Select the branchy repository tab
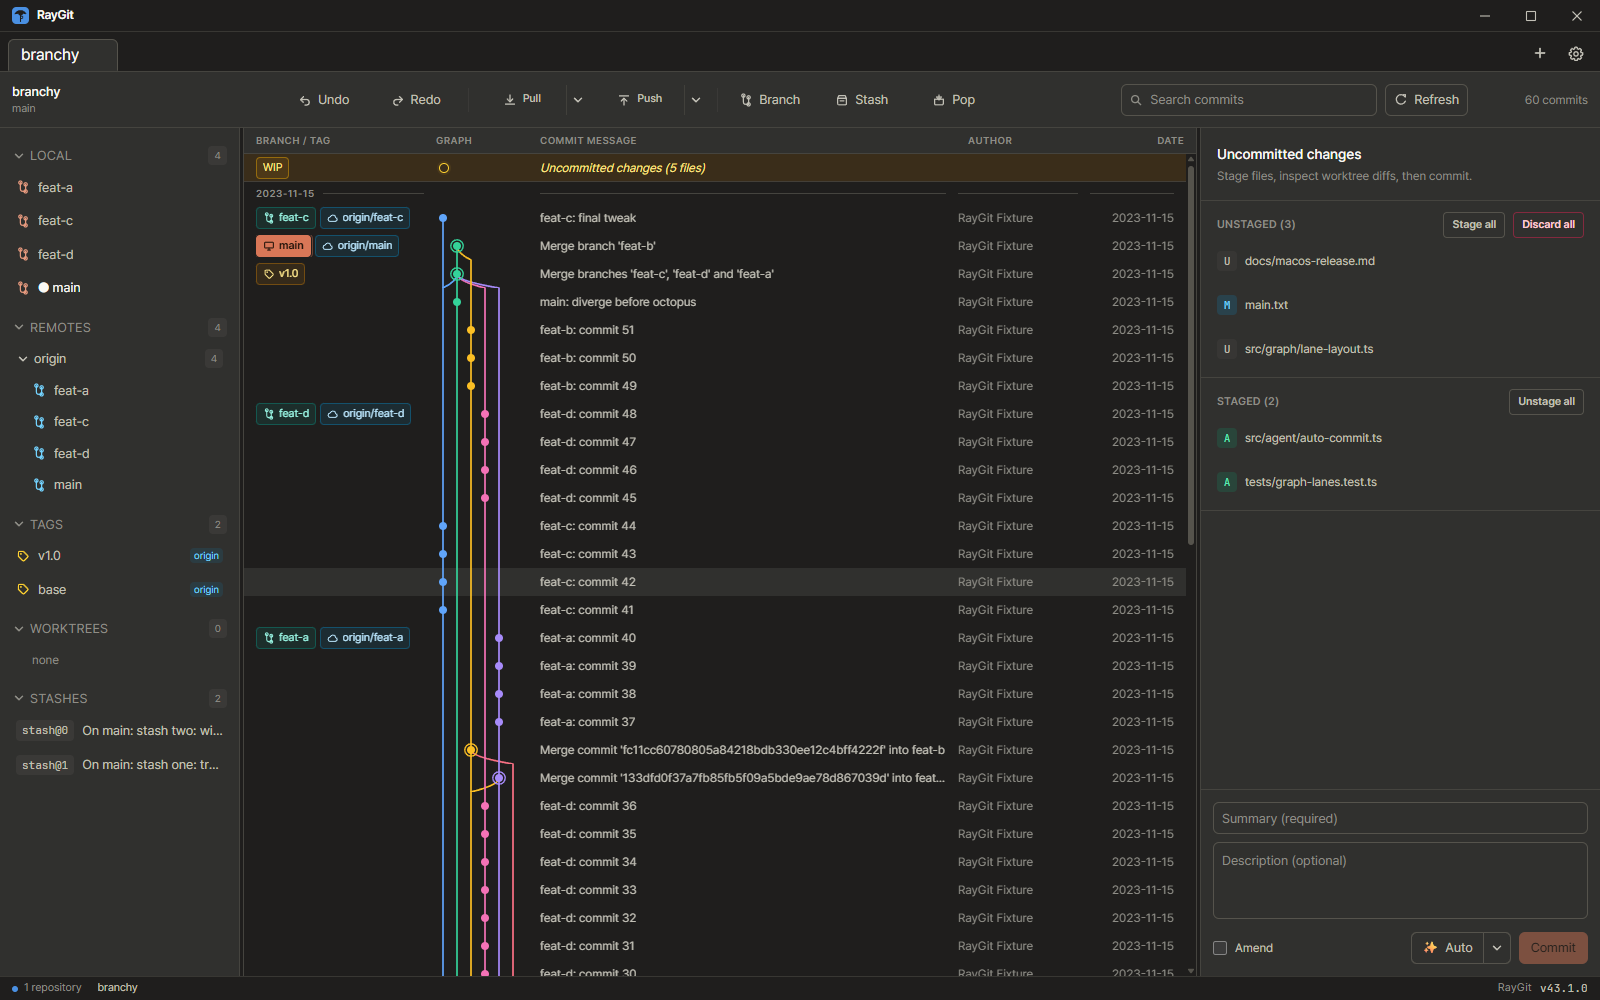This screenshot has width=1600, height=1000. click(x=63, y=55)
